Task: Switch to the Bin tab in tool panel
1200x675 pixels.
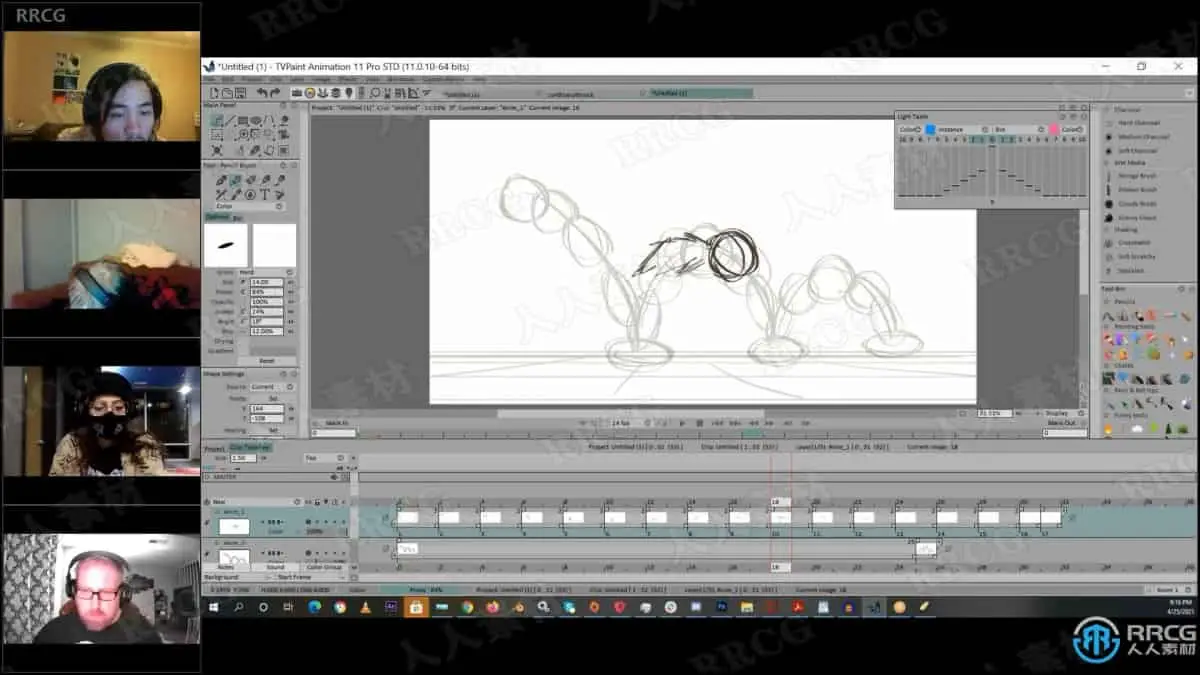Action: (237, 217)
